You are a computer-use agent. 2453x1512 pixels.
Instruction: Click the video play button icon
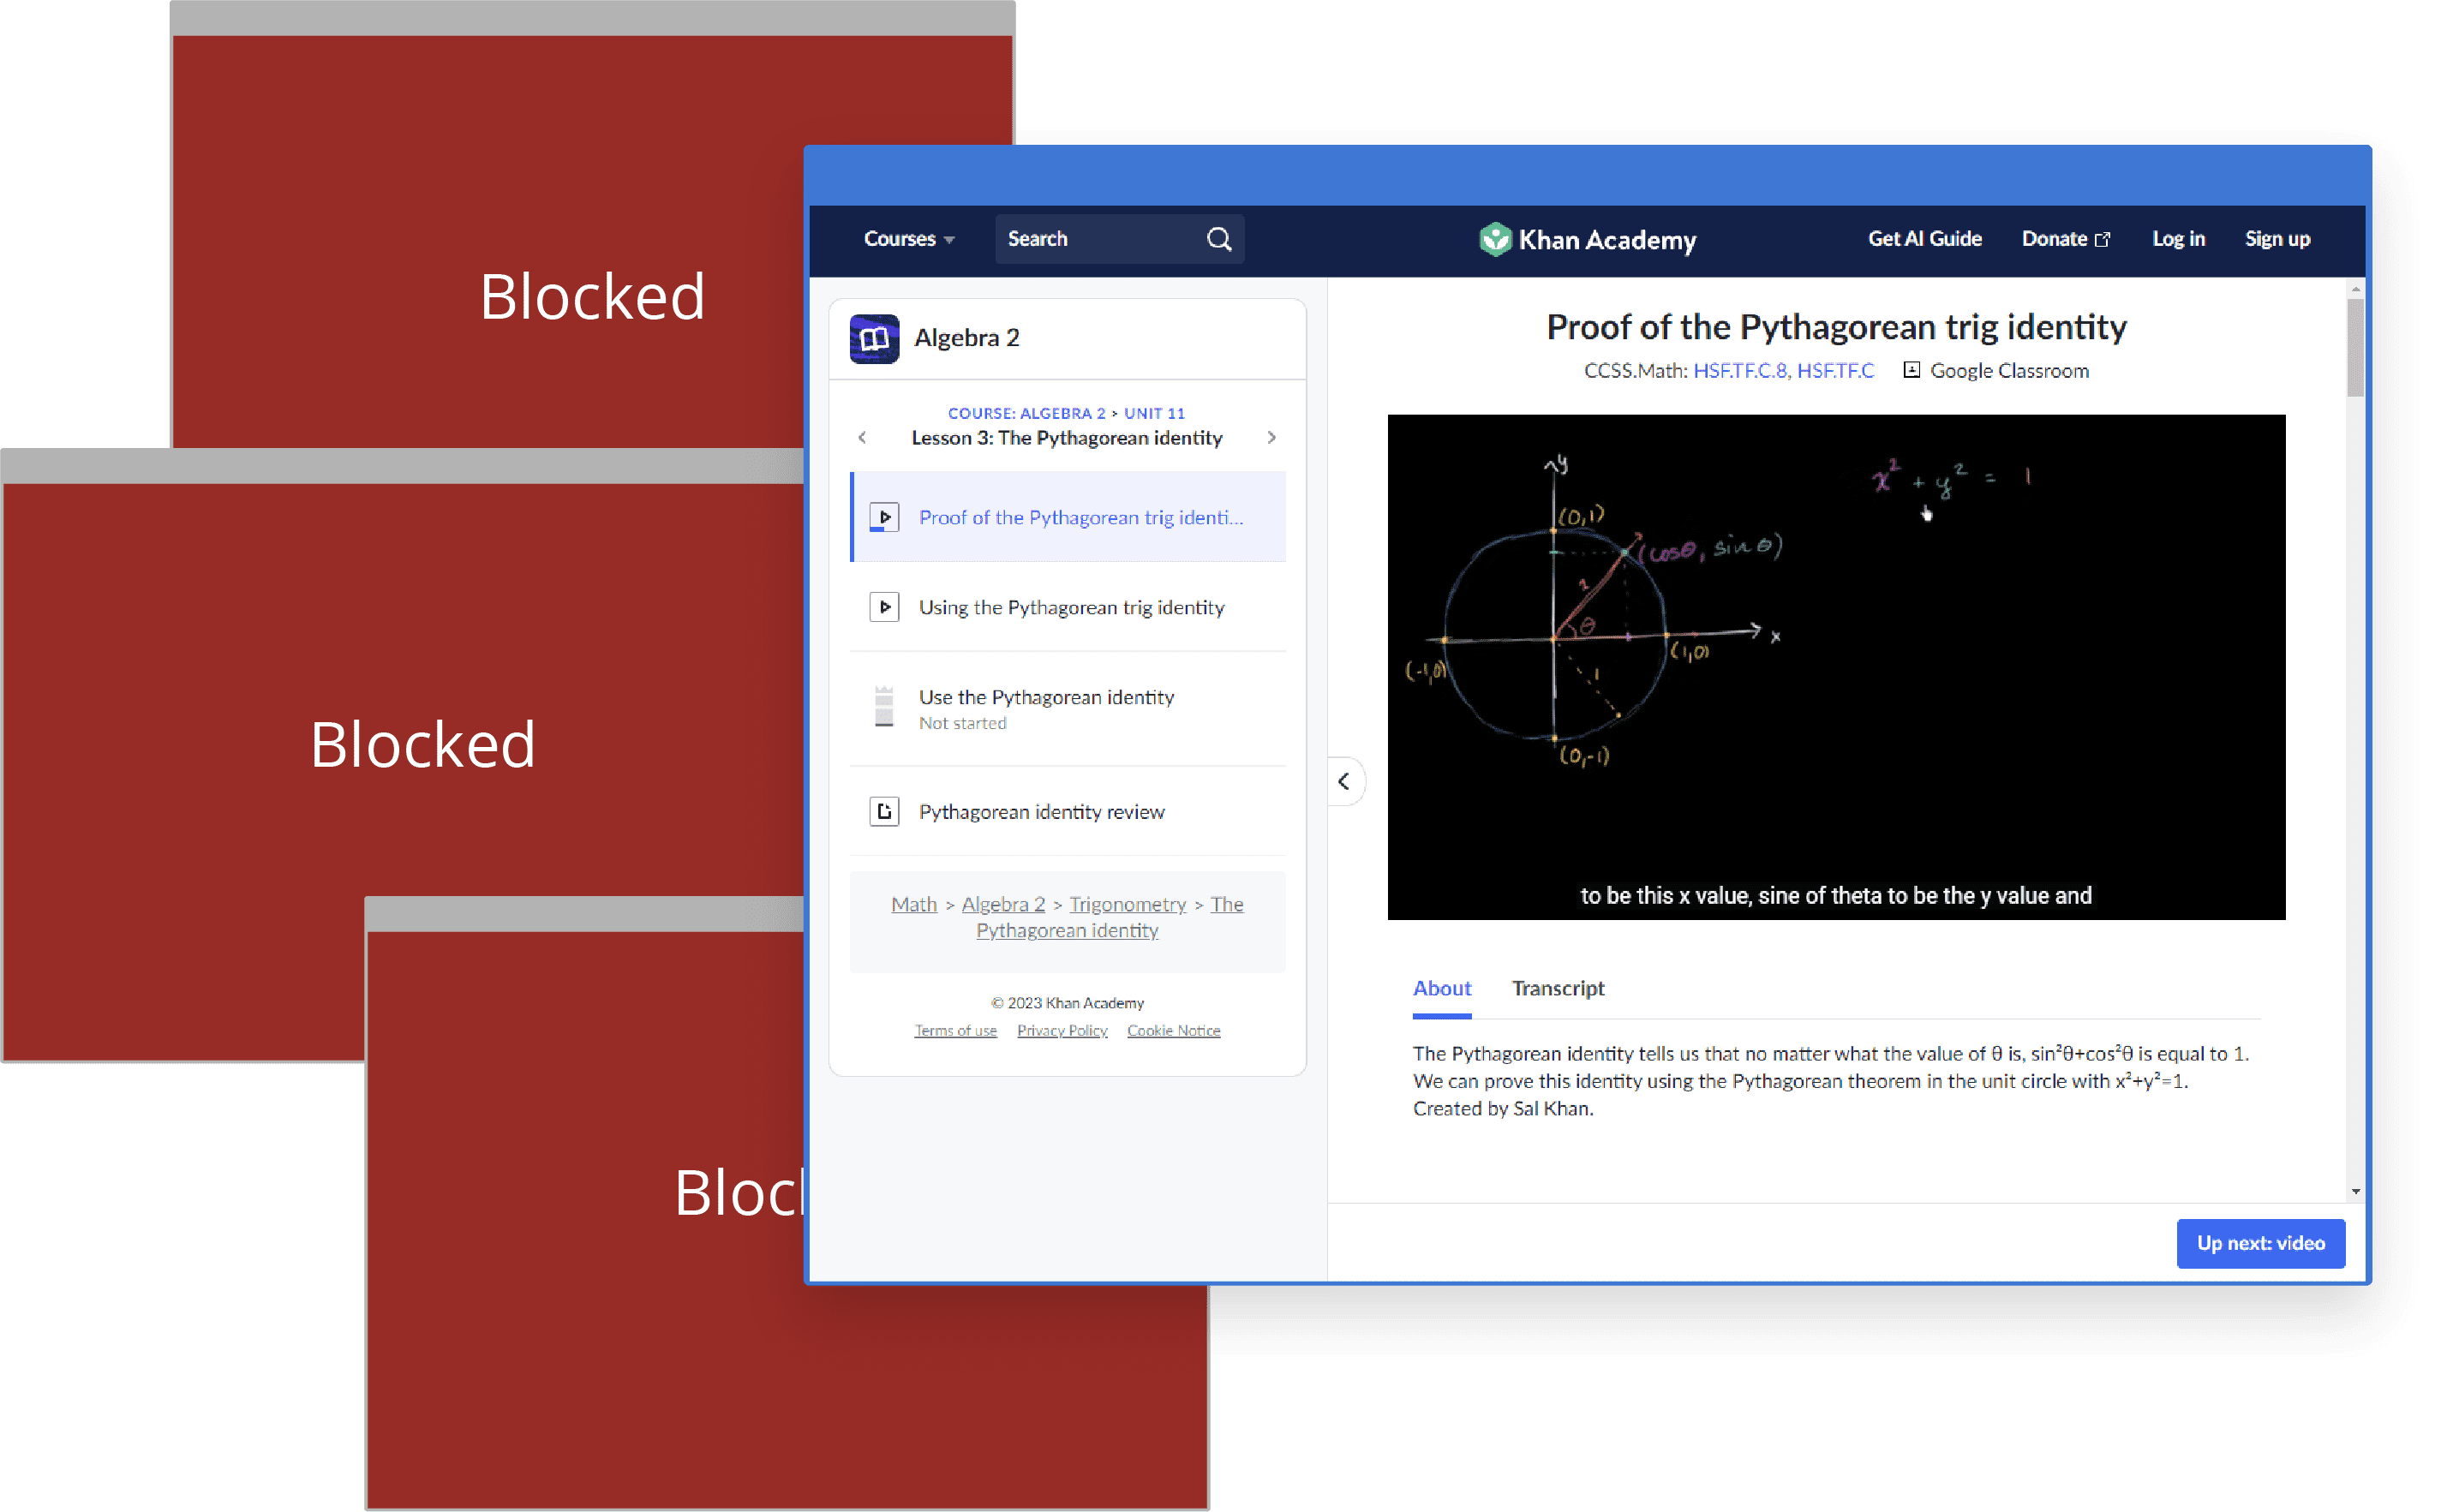885,515
